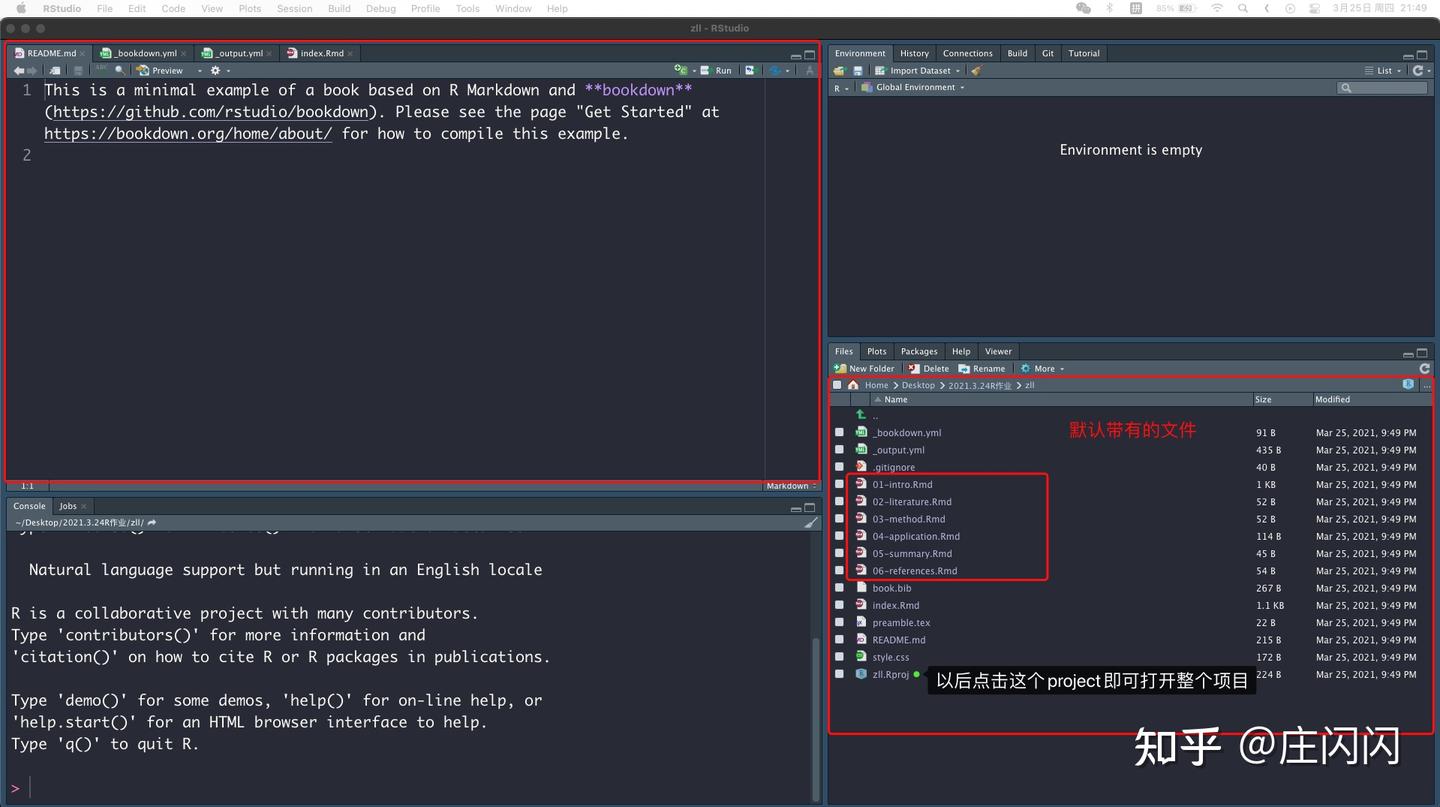Click the Run button in the editor
The image size is (1440, 807).
click(x=717, y=70)
